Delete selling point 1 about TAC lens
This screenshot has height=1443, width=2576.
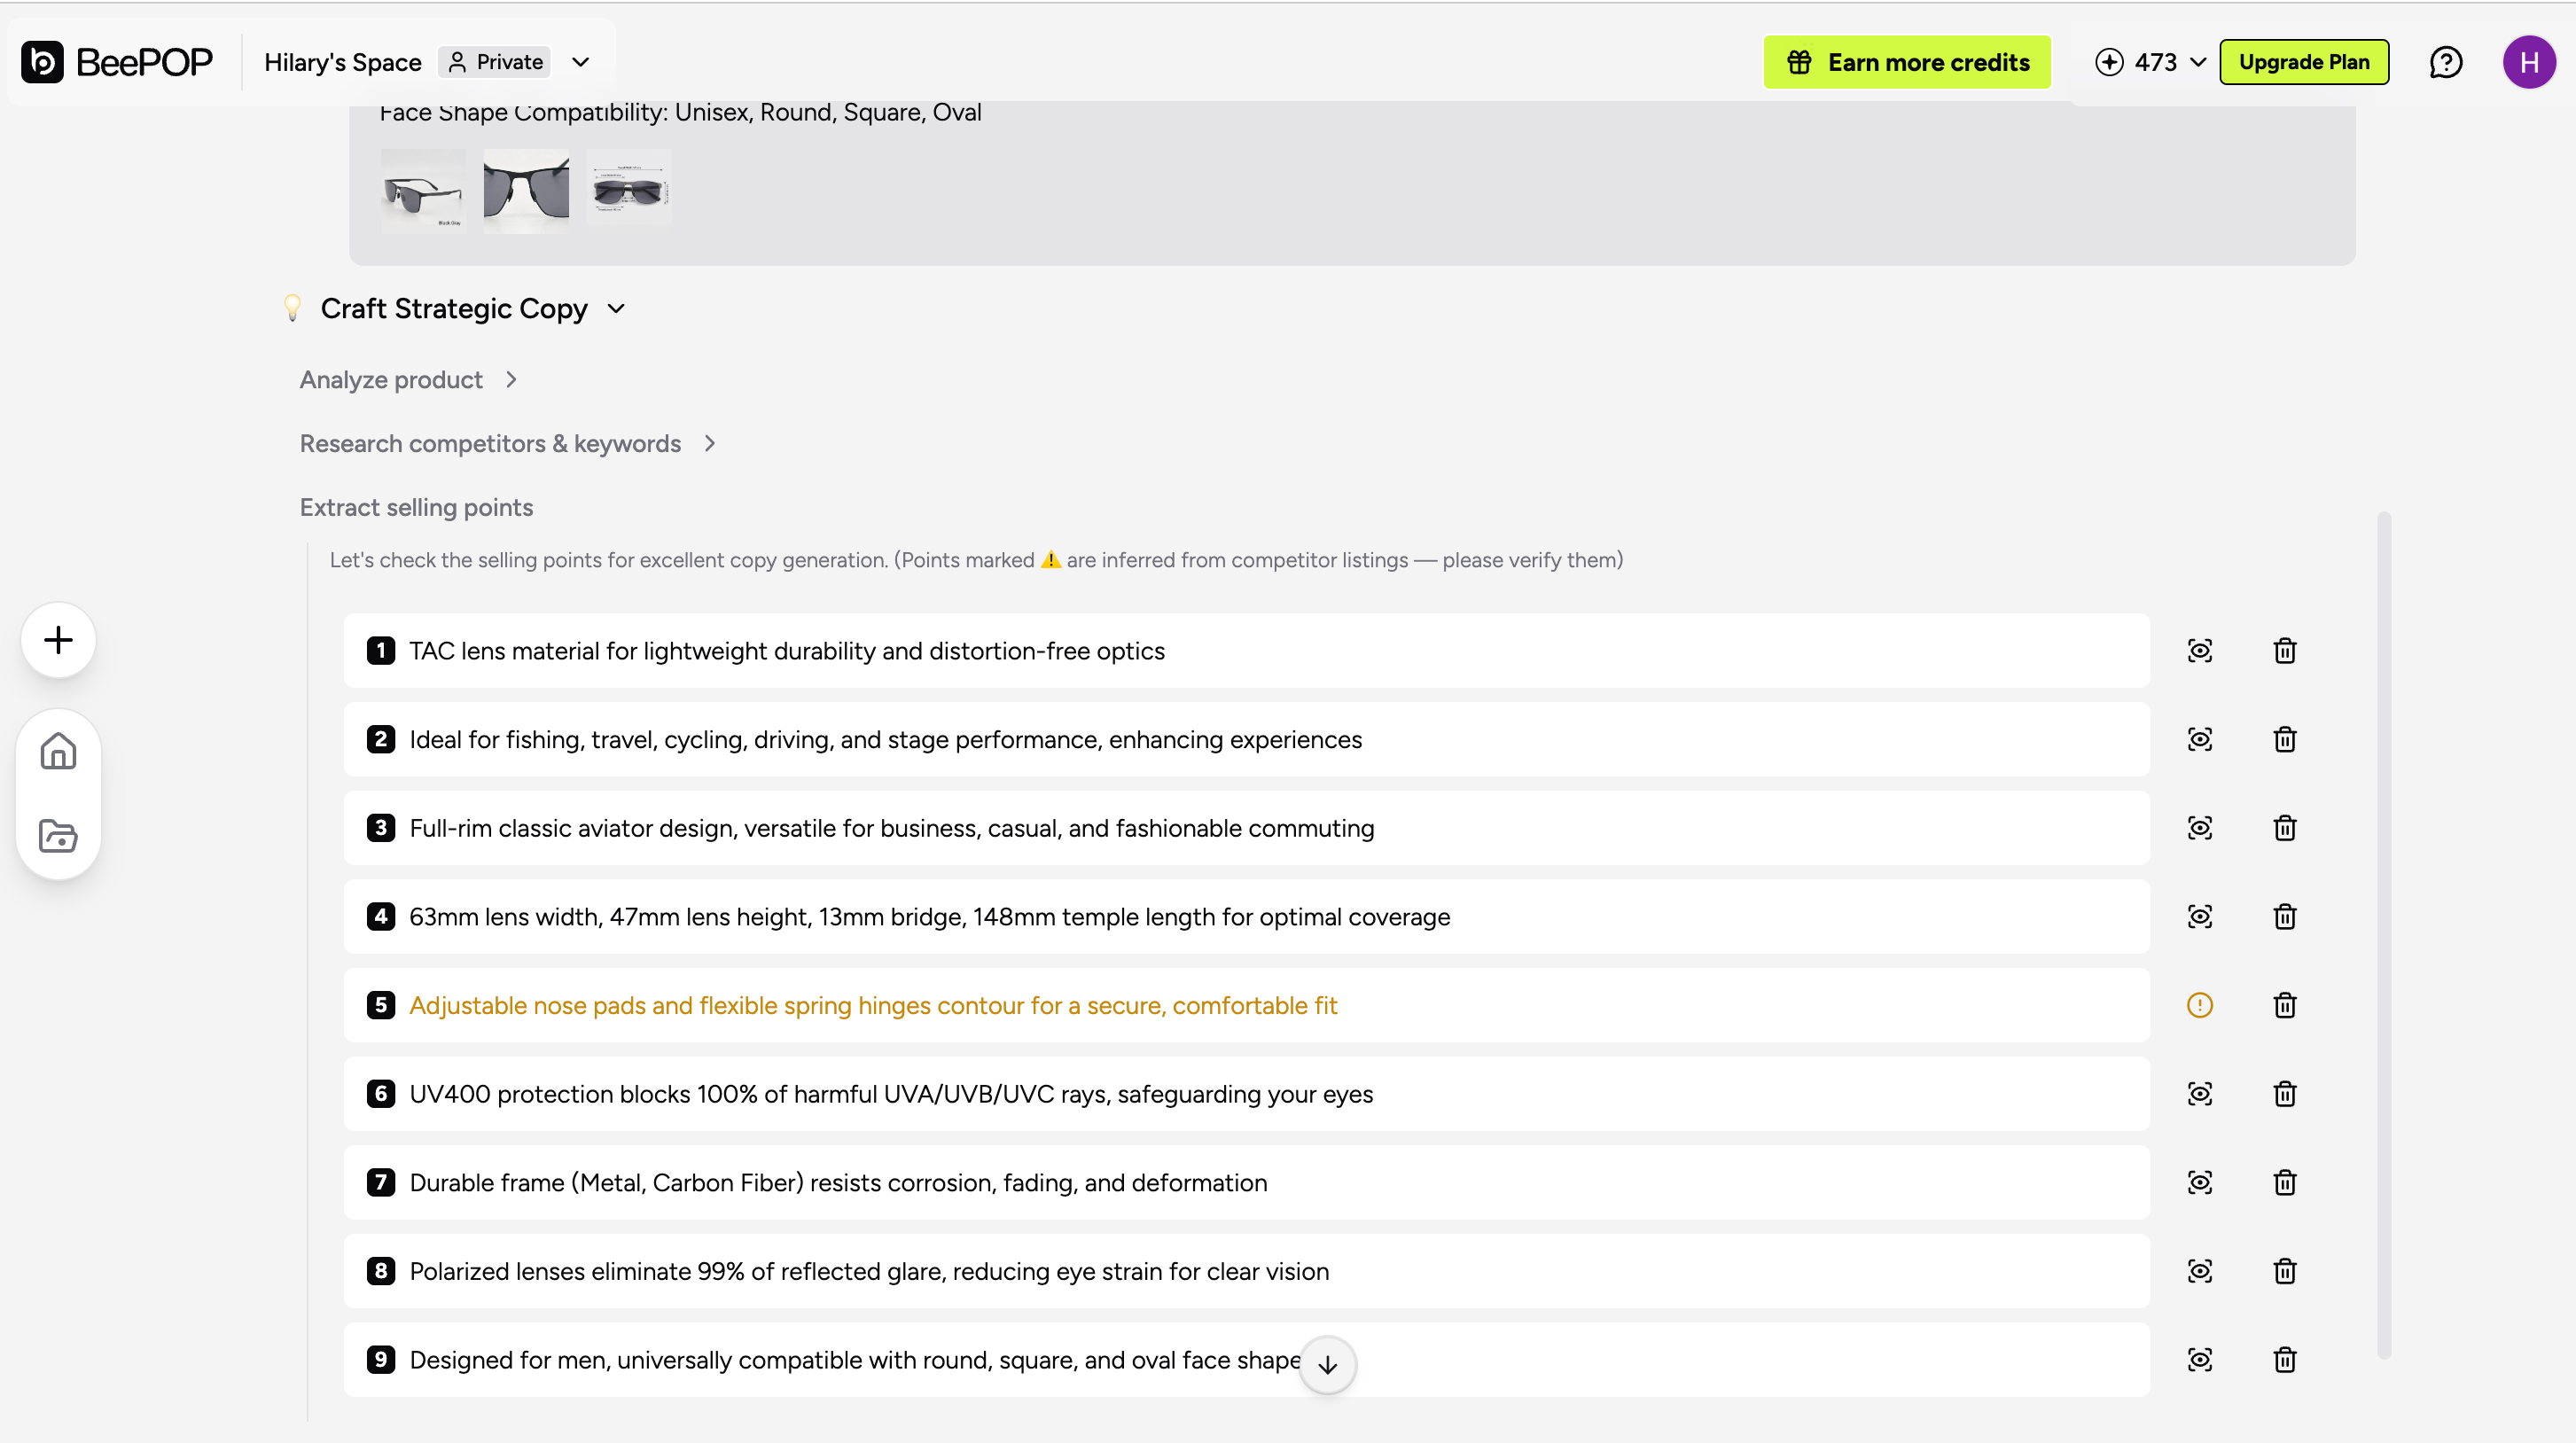(2284, 651)
